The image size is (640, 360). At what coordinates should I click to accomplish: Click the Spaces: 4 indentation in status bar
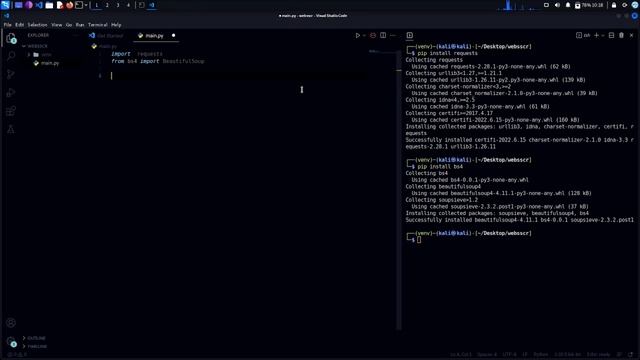point(487,355)
